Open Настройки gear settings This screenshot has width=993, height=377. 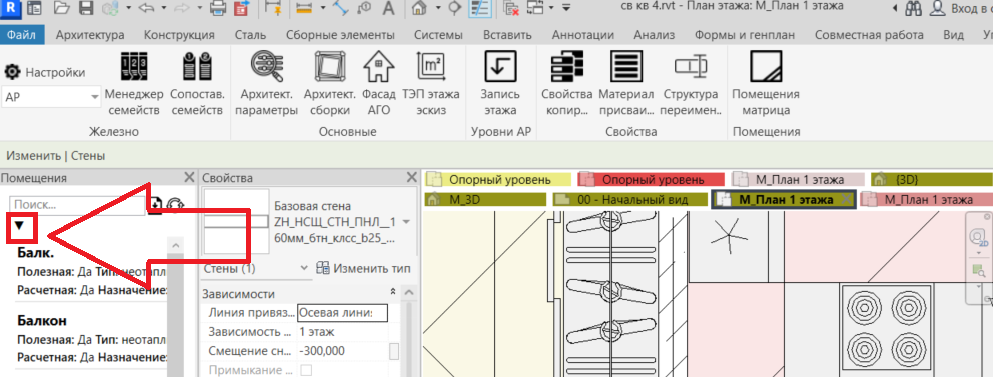coord(45,72)
